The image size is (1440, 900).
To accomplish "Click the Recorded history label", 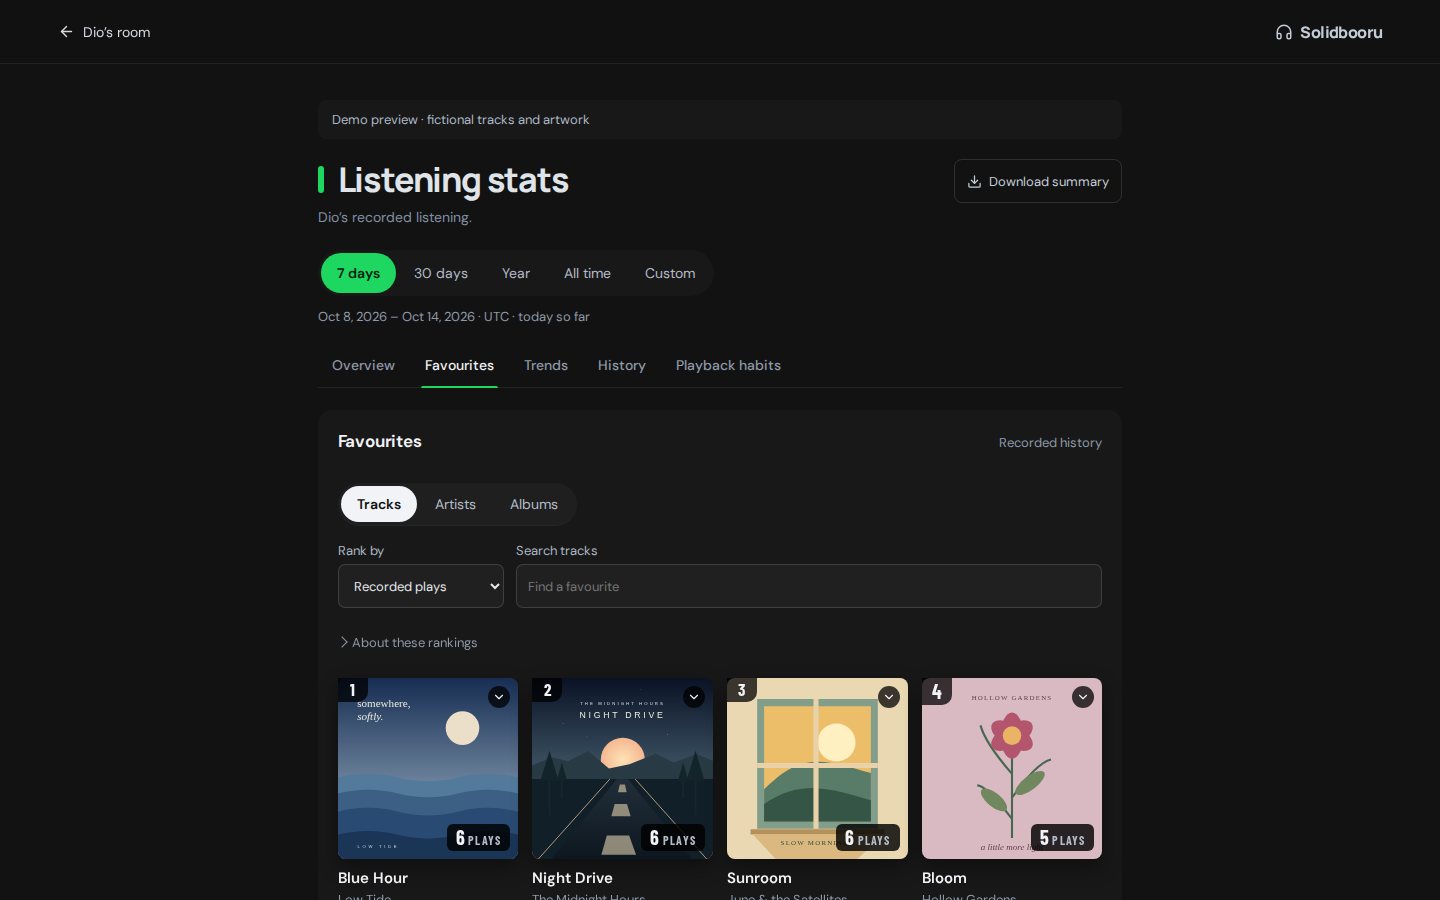I will click(x=1050, y=443).
